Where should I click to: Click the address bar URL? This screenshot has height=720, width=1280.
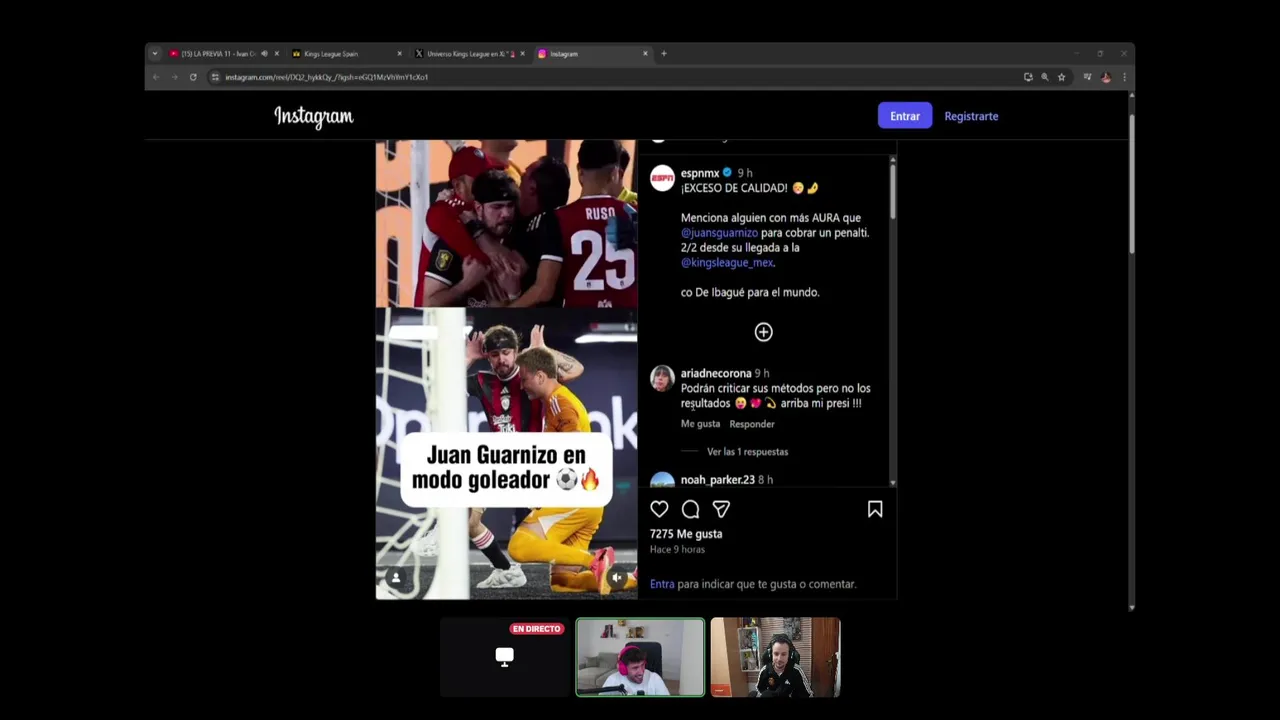(327, 77)
